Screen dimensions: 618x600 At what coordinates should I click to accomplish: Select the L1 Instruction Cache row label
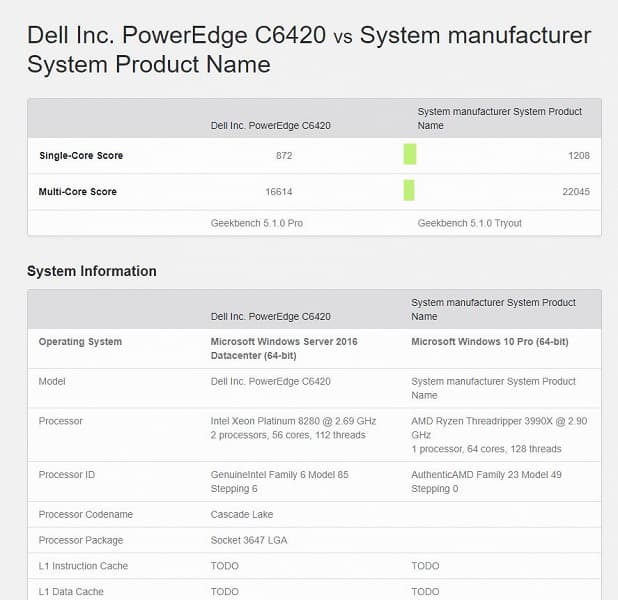coord(83,567)
